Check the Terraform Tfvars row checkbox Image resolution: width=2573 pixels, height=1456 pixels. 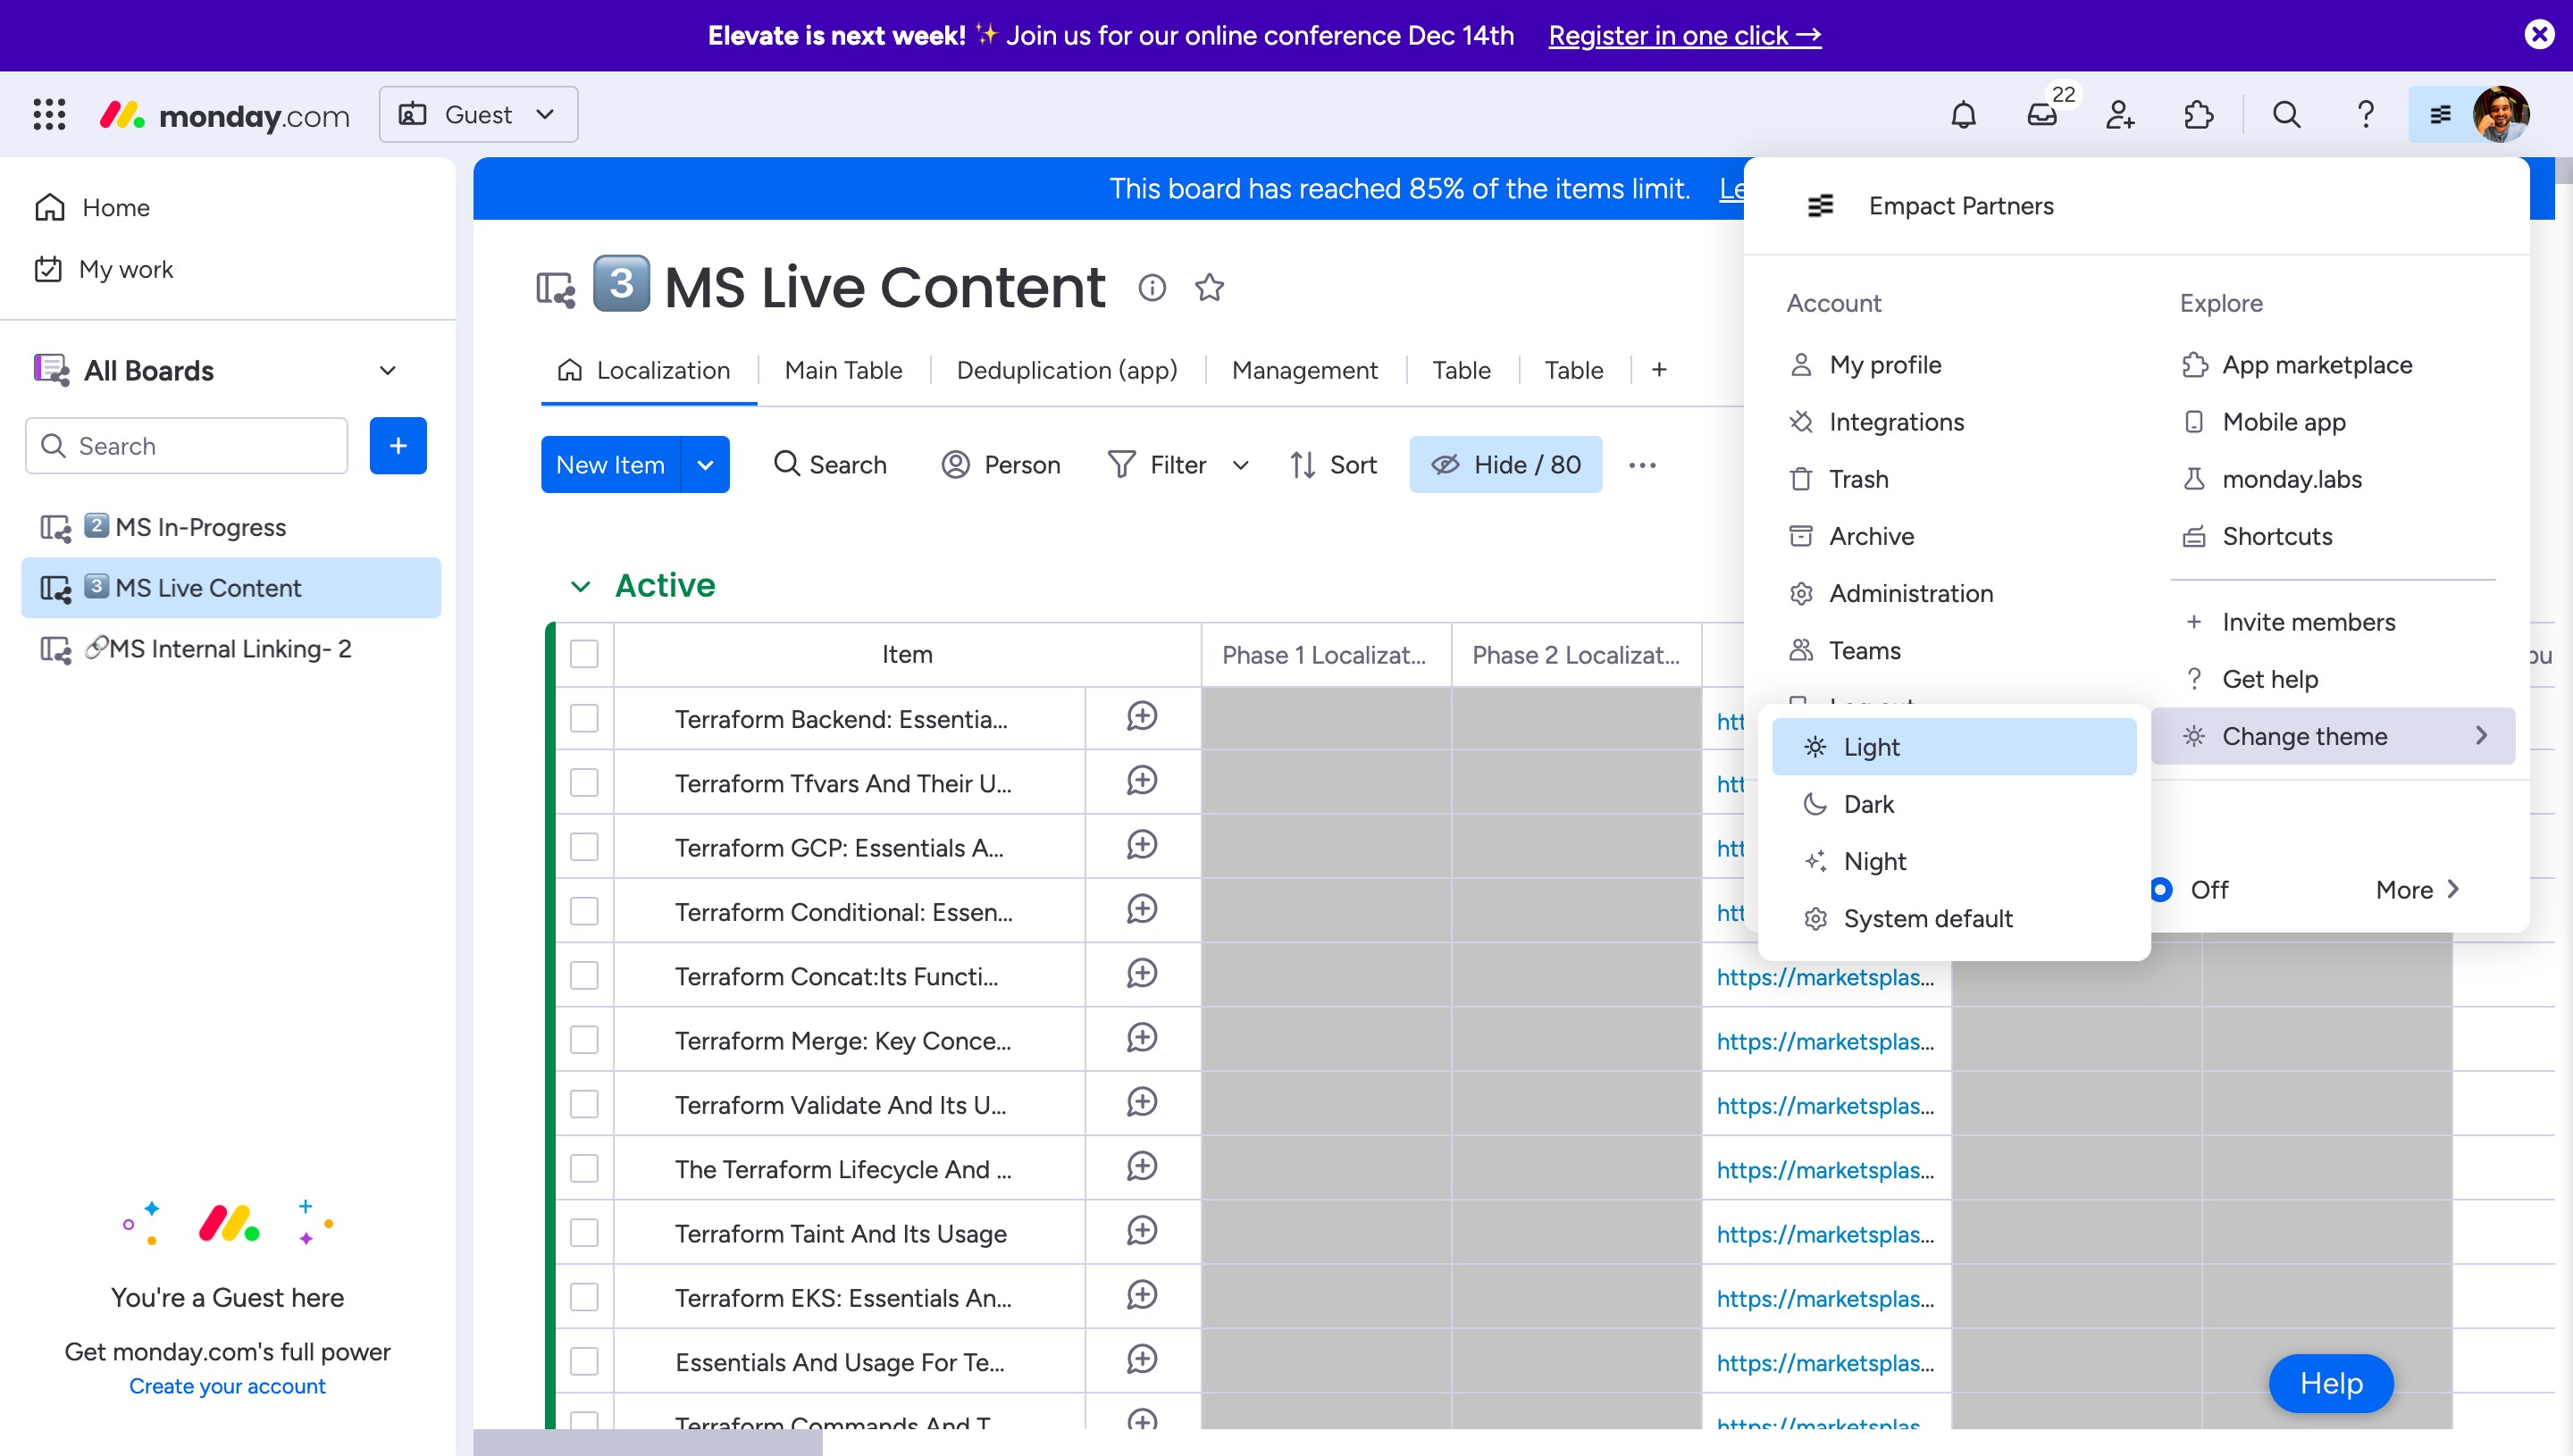coord(584,783)
